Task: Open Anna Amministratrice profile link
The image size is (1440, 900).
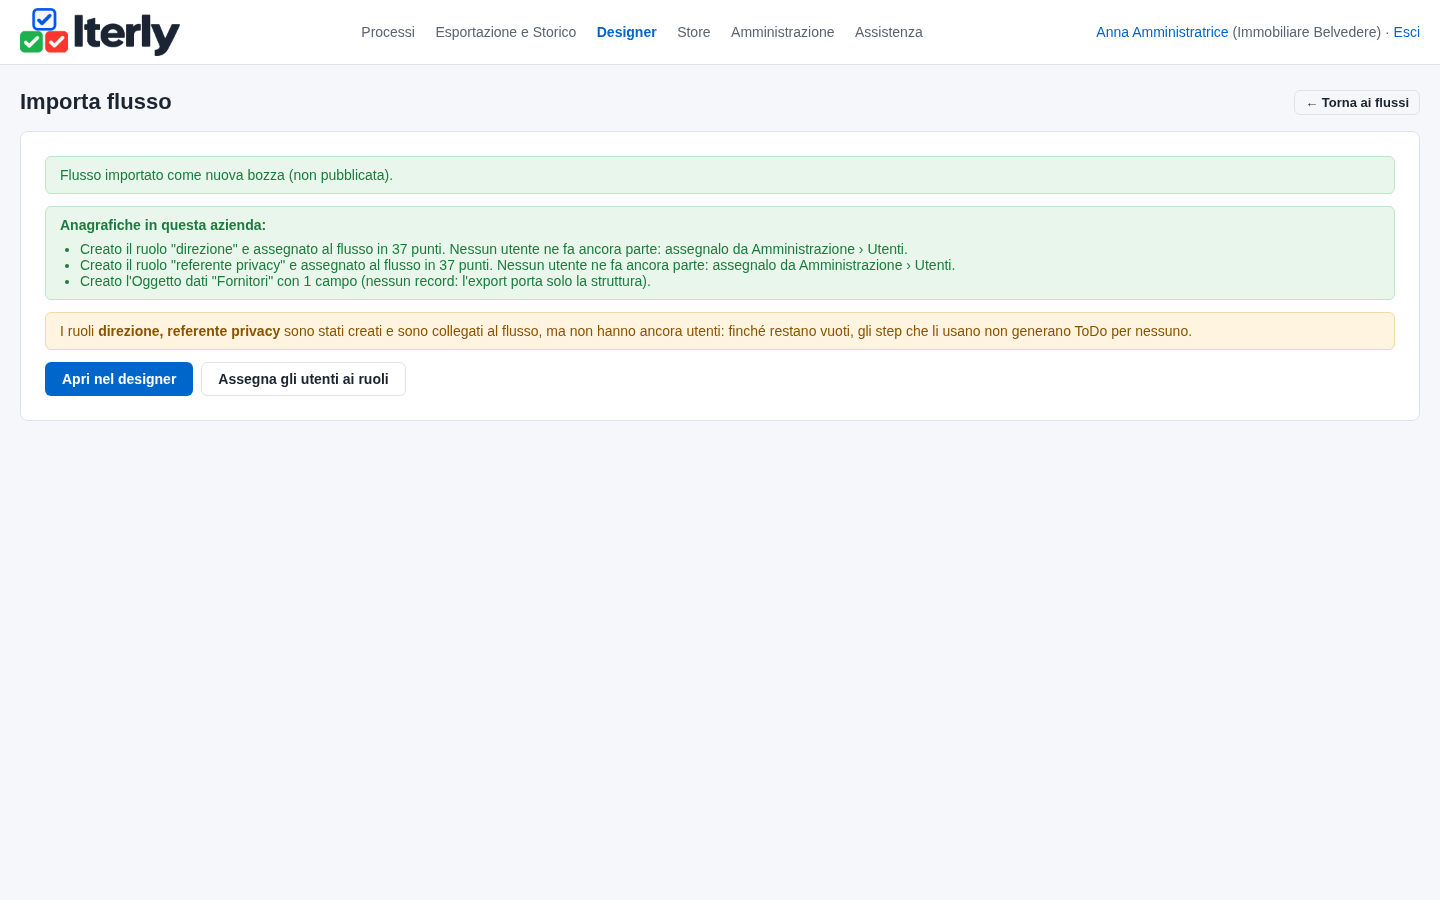Action: click(1162, 32)
